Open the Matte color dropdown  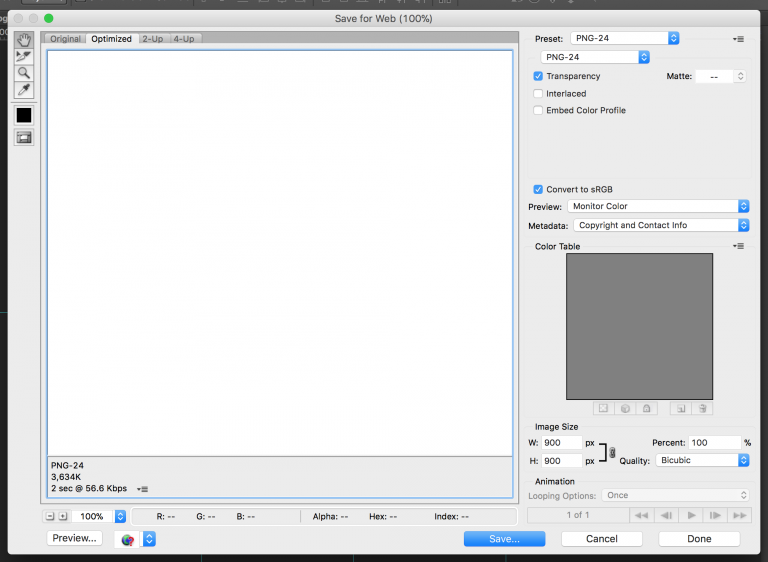pos(721,76)
